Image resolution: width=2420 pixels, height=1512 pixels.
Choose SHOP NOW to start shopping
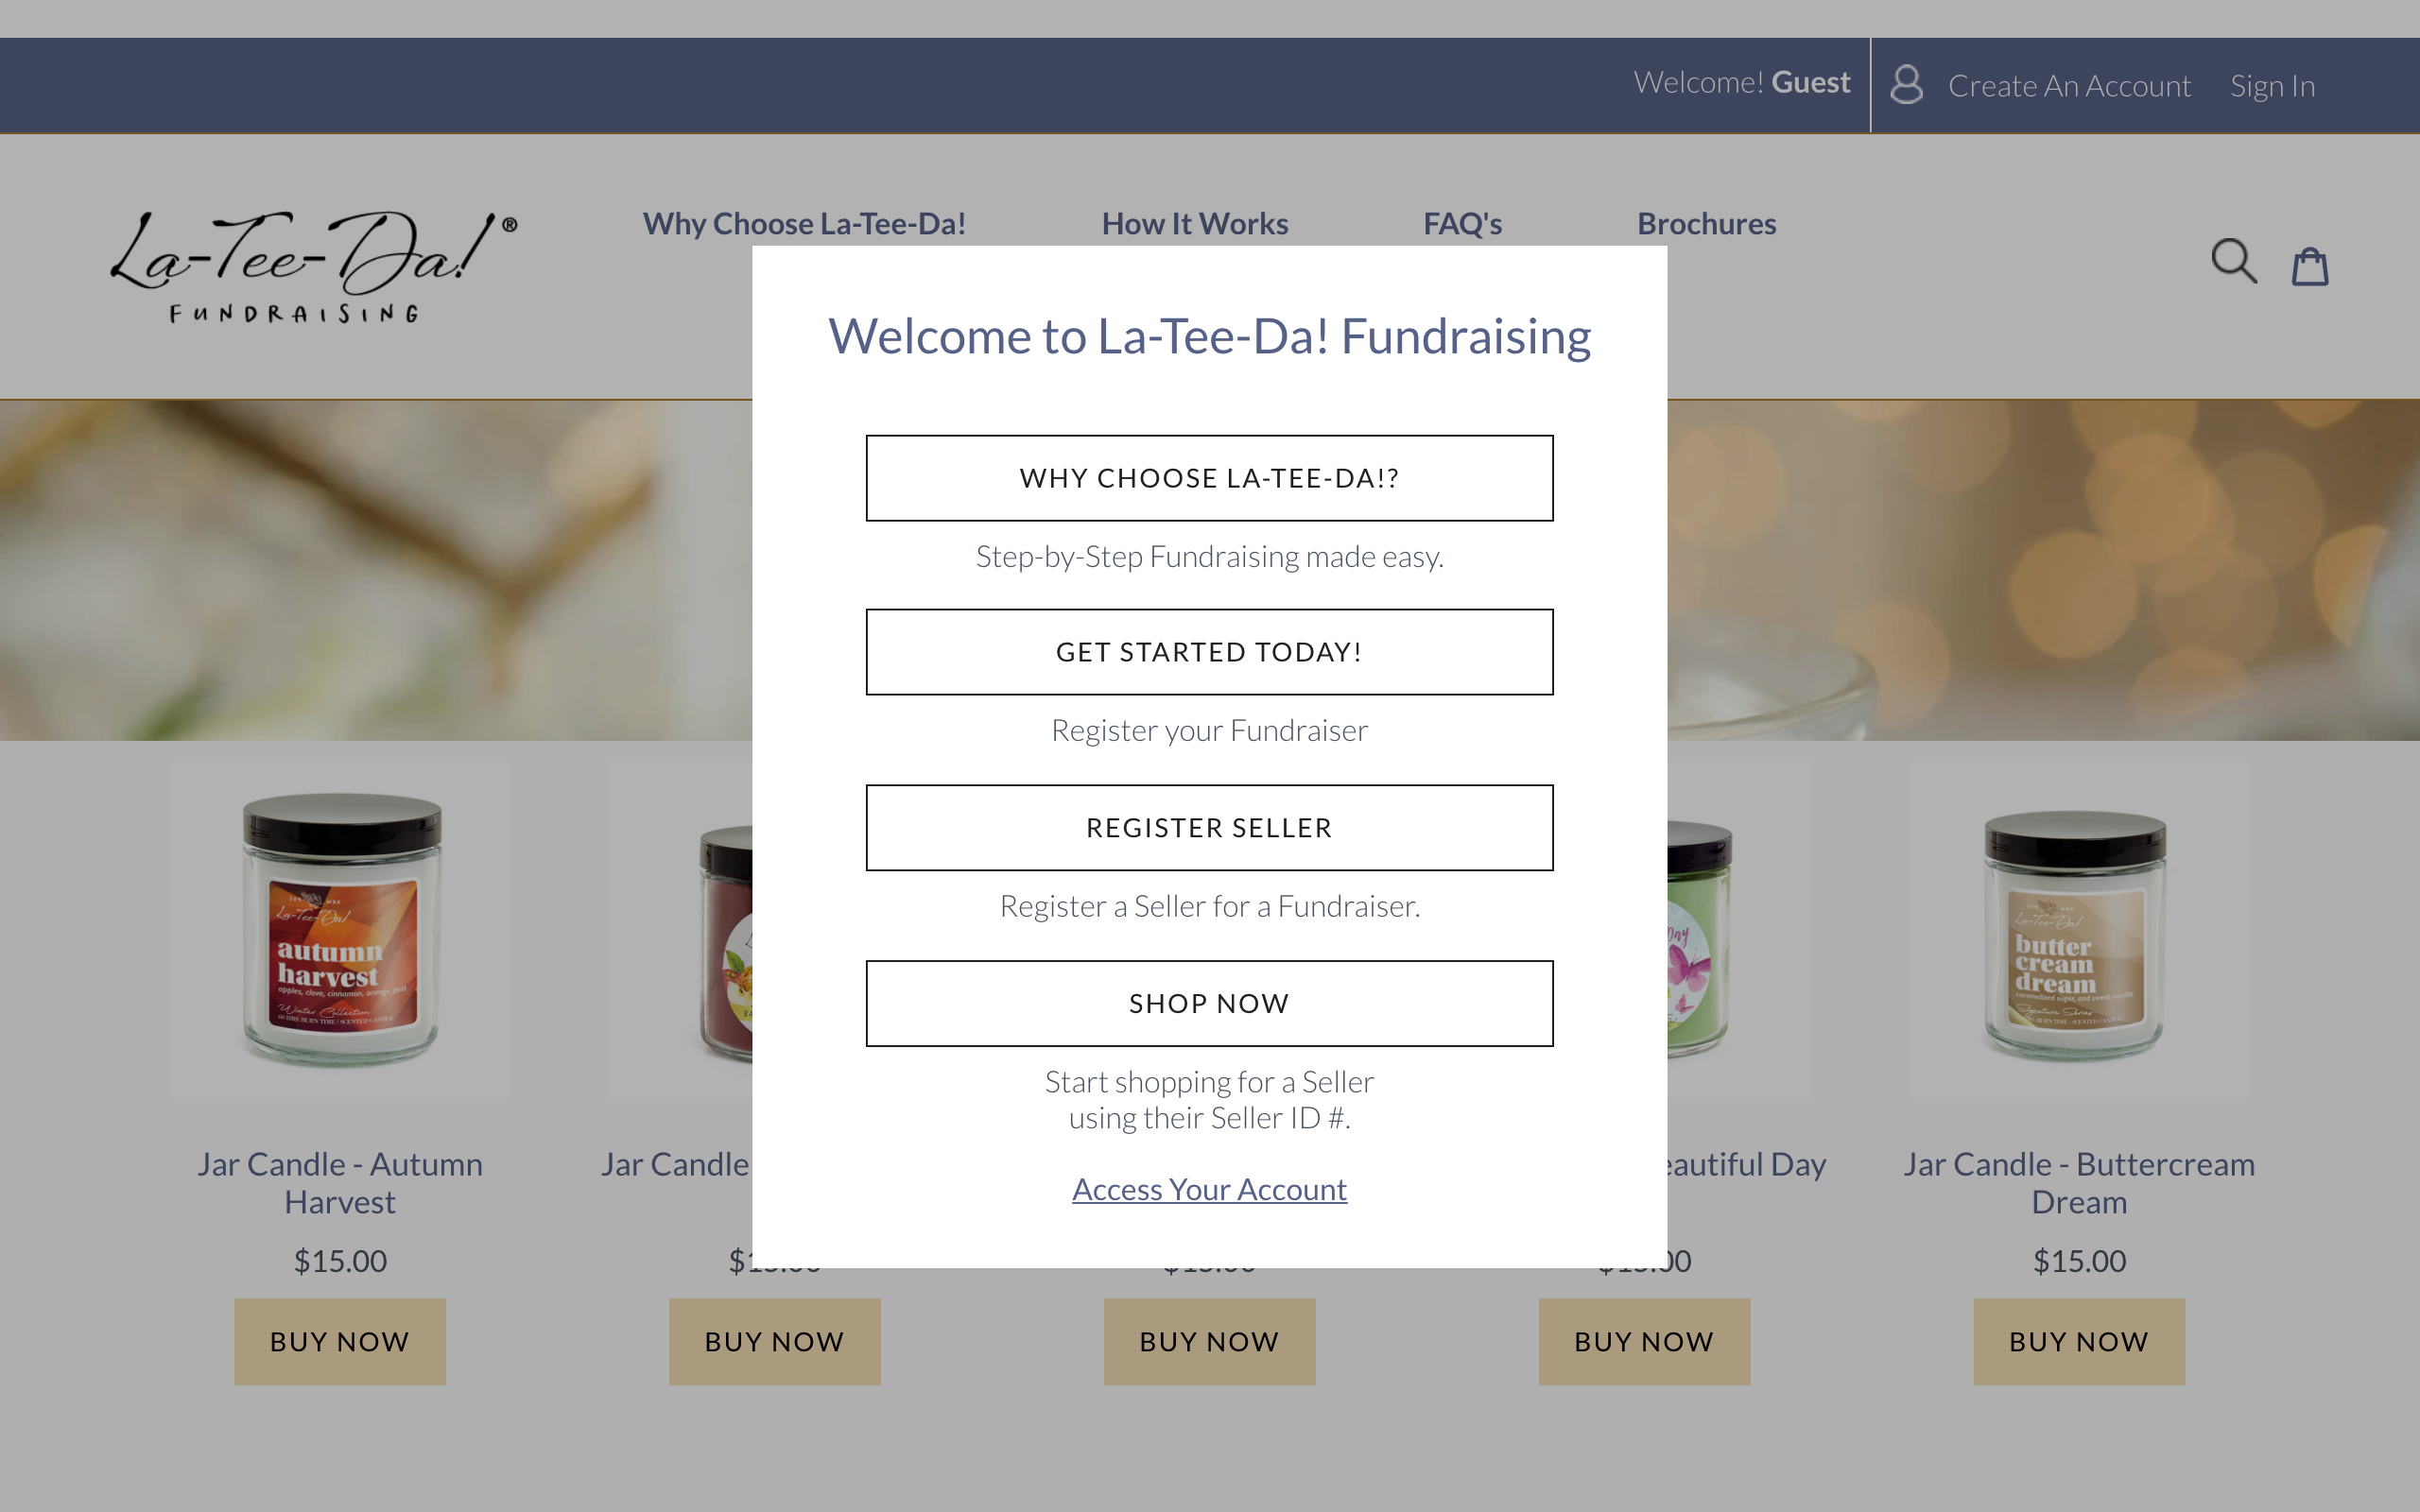coord(1209,1003)
